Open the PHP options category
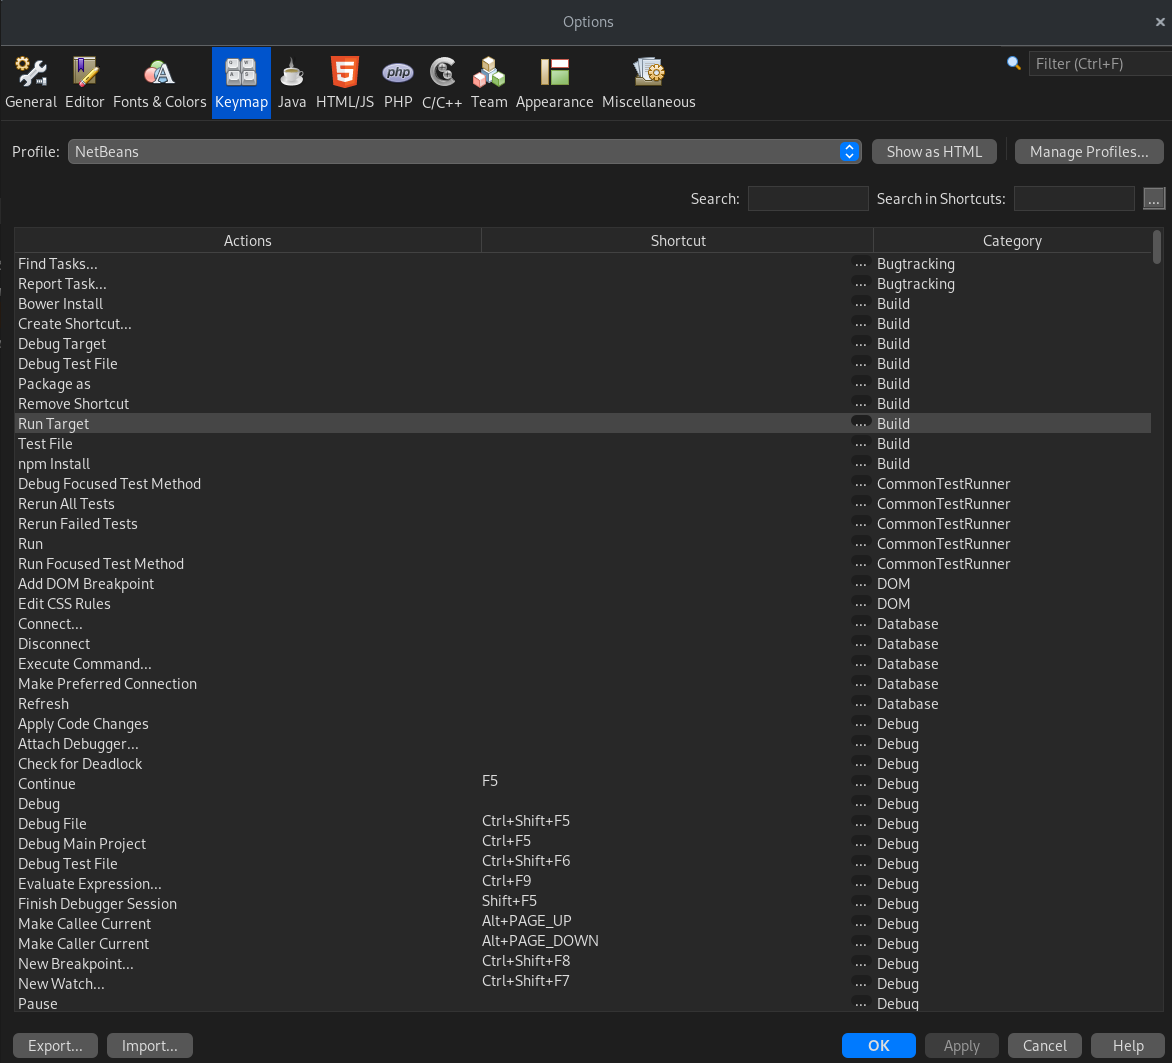Image resolution: width=1172 pixels, height=1063 pixels. tap(398, 83)
